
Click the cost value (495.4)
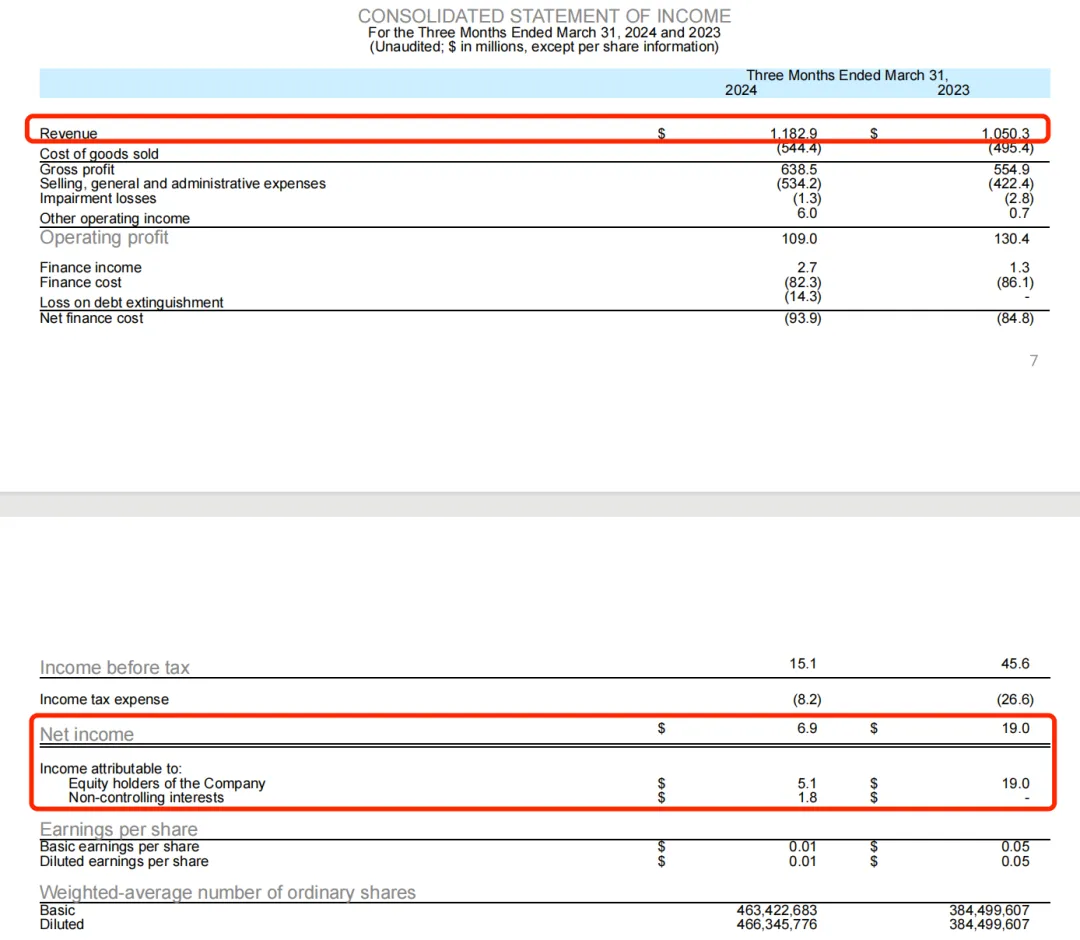point(1011,148)
